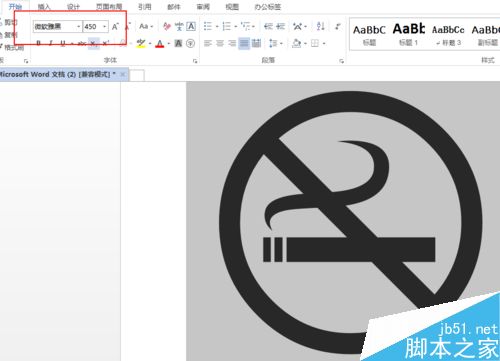Open Clipboard dialog launcher

pyautogui.click(x=26, y=61)
